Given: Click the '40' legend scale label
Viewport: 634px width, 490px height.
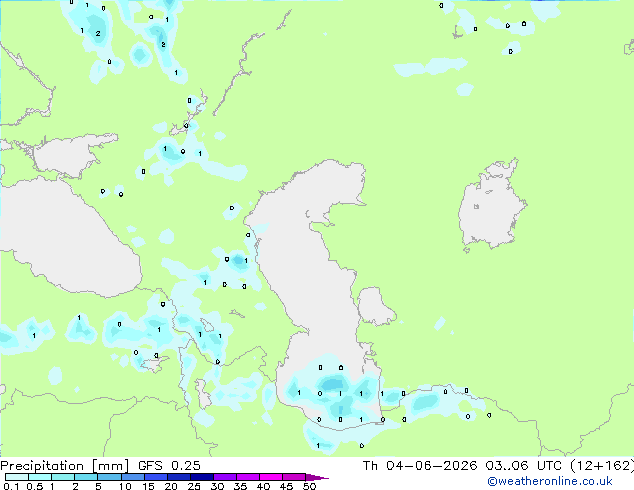Looking at the screenshot, I should pos(263,486).
